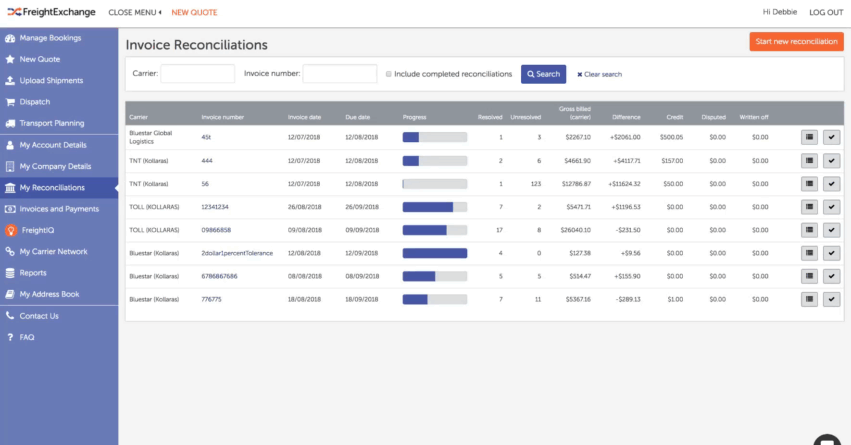Open invoice 12341234 link

click(x=215, y=207)
